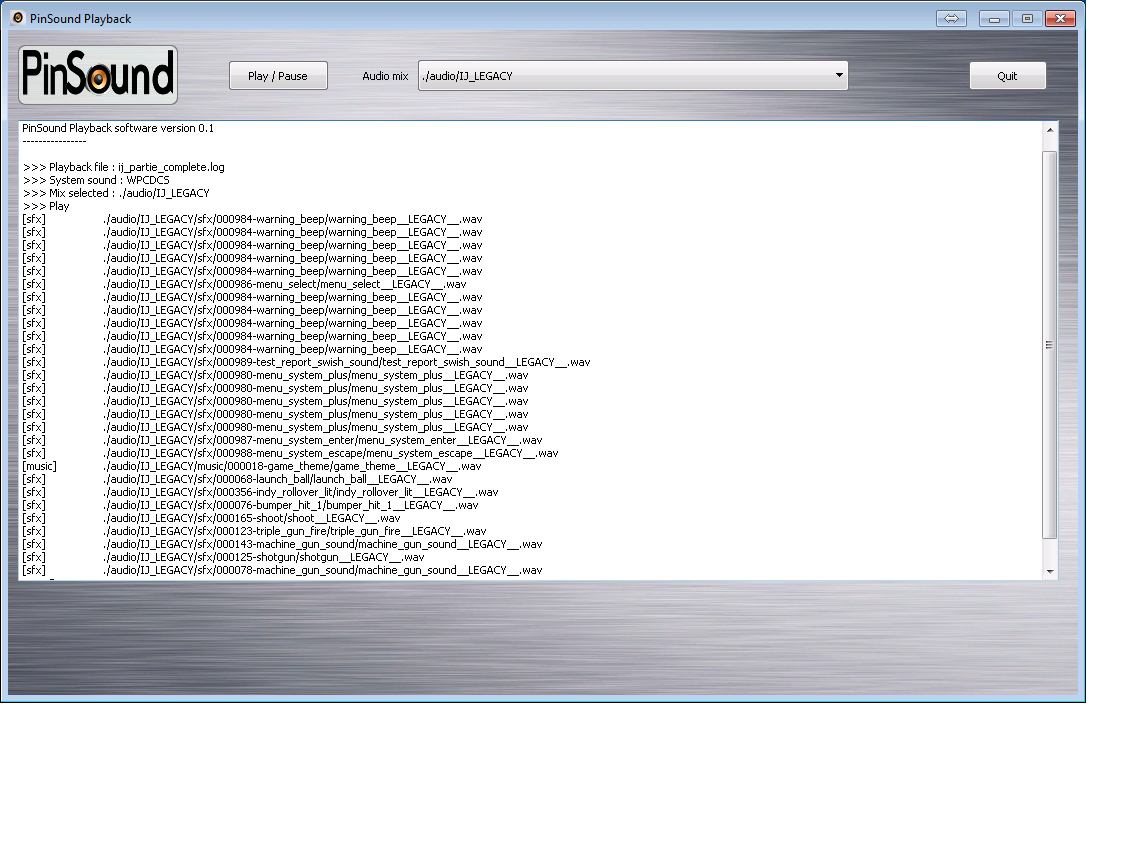The width and height of the screenshot is (1122, 851).
Task: Click the 000123-triple_gun_fire log entry
Action: (x=254, y=531)
